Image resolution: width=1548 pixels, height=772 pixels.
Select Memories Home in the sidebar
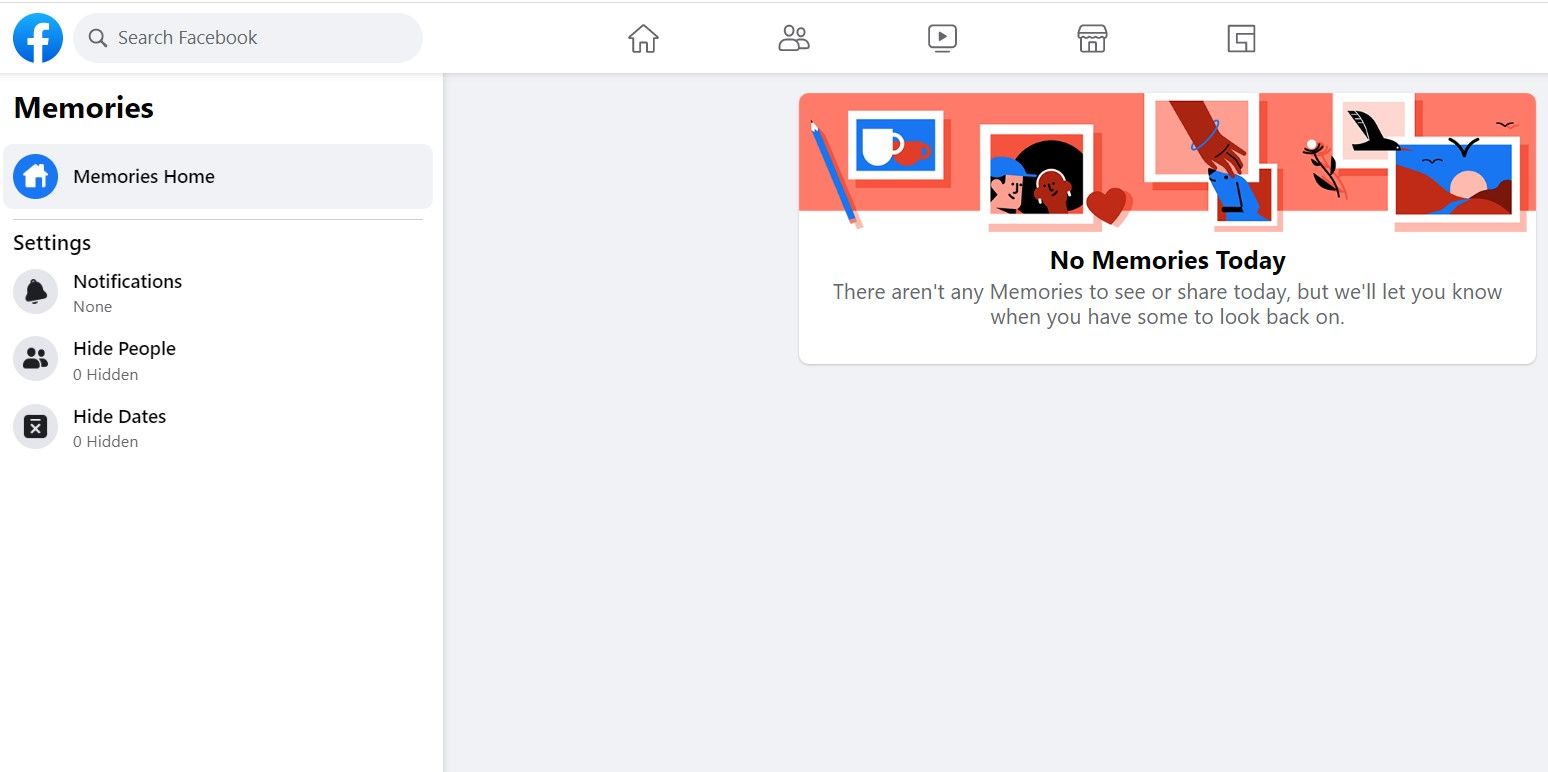click(143, 176)
